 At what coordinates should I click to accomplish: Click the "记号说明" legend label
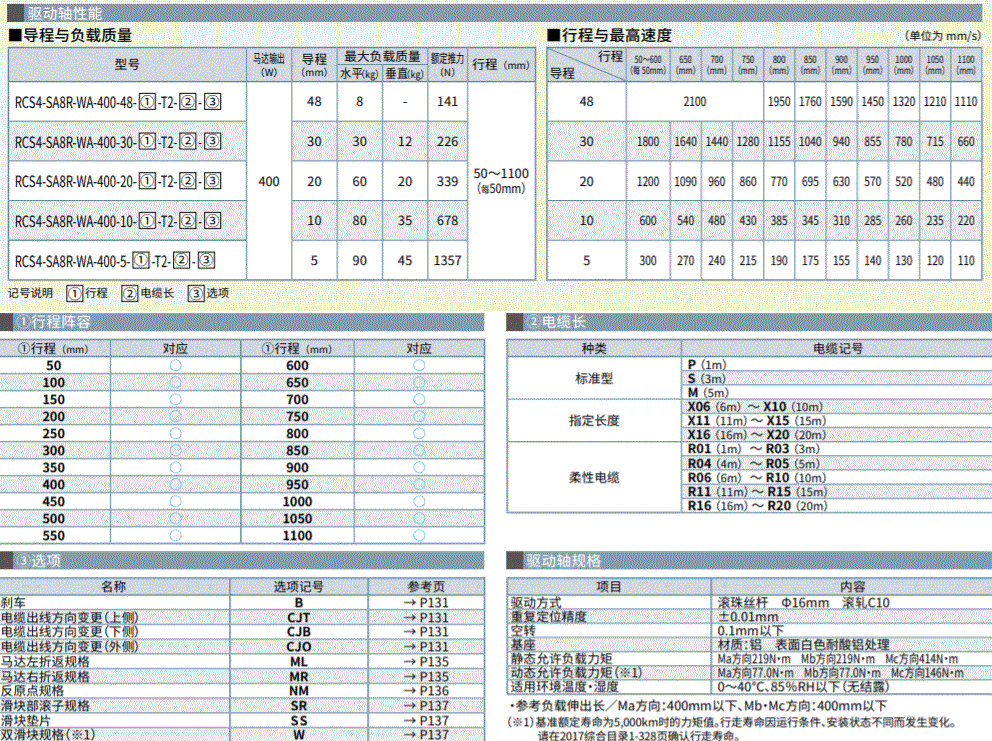pyautogui.click(x=30, y=293)
